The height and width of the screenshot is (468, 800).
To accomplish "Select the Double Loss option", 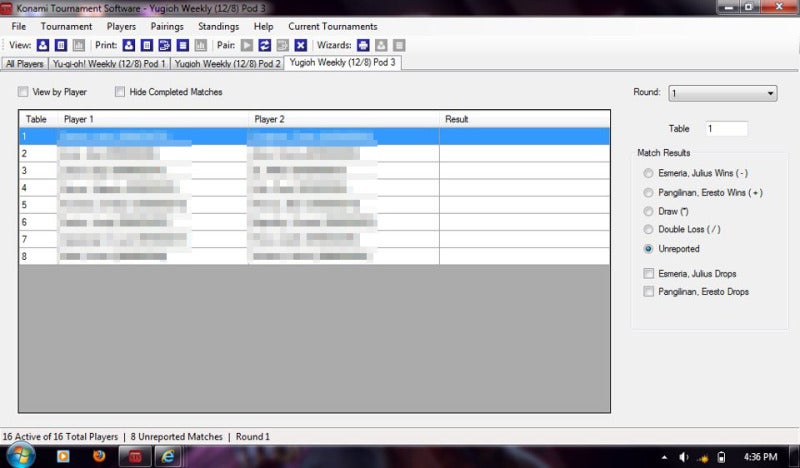I will tap(648, 230).
